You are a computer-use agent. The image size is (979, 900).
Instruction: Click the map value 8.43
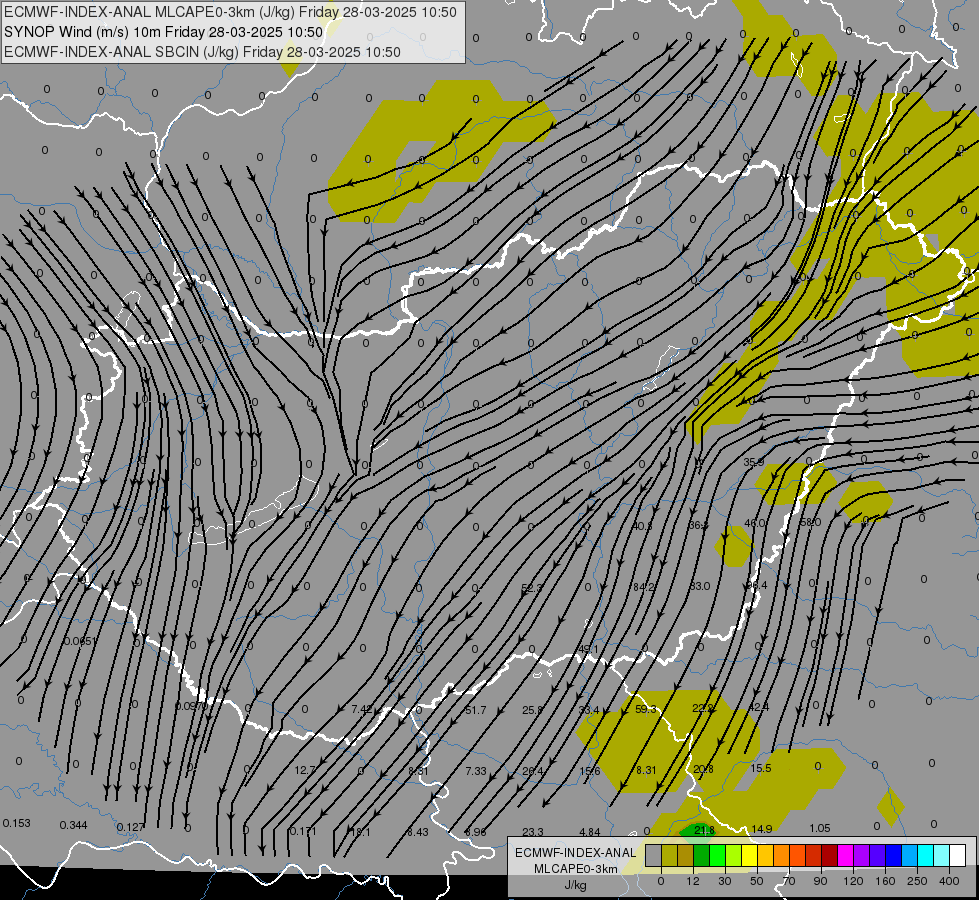click(418, 832)
